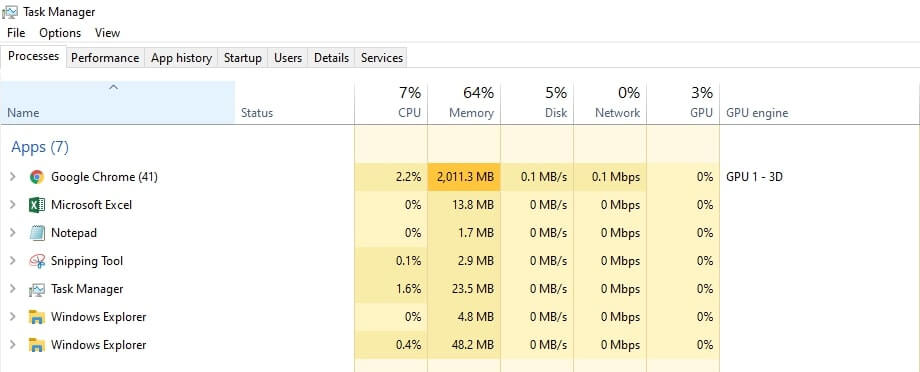The height and width of the screenshot is (372, 920).
Task: Expand the Notepad process entry
Action: (x=13, y=233)
